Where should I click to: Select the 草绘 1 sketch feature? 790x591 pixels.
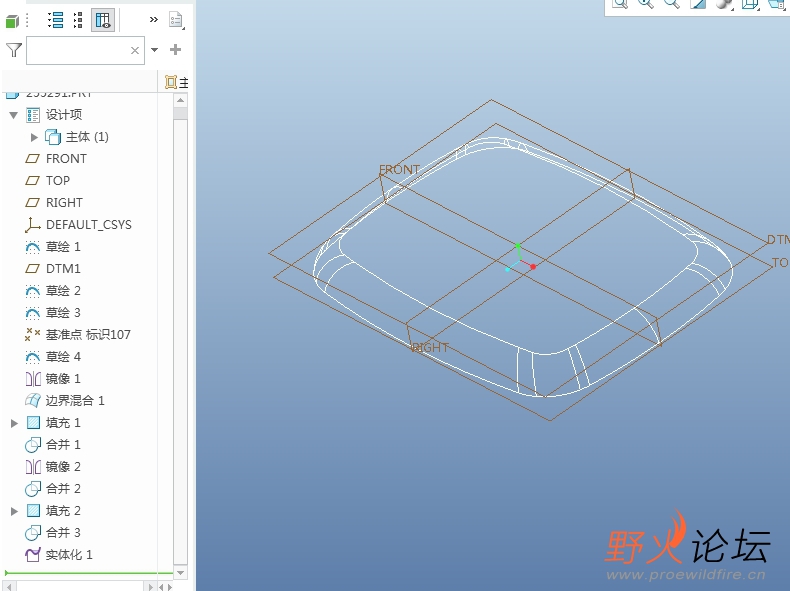pos(53,247)
